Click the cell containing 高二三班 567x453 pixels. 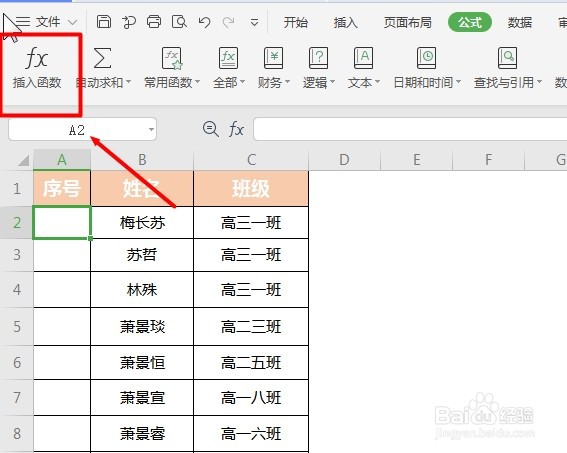(x=251, y=327)
